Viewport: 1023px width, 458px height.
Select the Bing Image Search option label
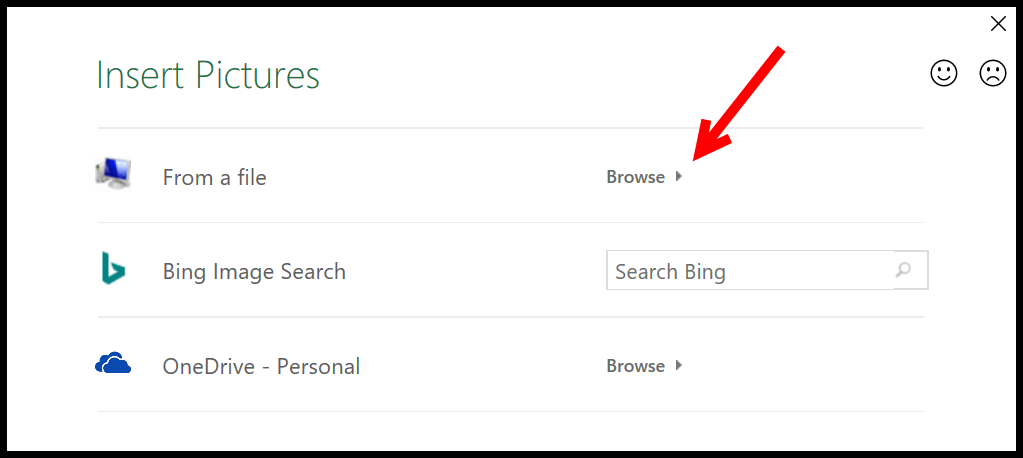(x=254, y=271)
